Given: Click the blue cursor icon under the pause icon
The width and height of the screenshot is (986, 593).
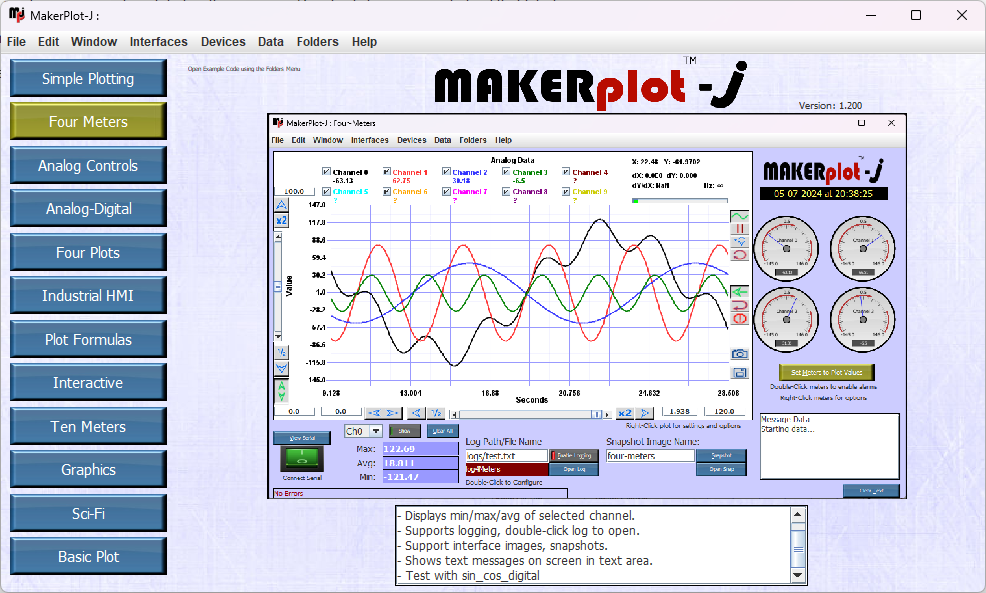Looking at the screenshot, I should [x=740, y=241].
